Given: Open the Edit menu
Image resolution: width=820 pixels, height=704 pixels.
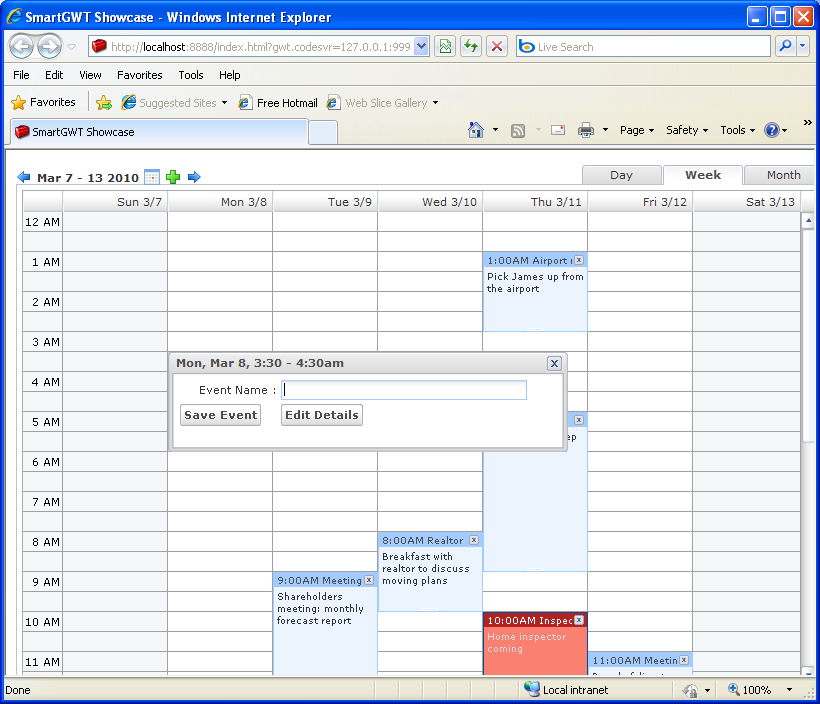Looking at the screenshot, I should 54,75.
